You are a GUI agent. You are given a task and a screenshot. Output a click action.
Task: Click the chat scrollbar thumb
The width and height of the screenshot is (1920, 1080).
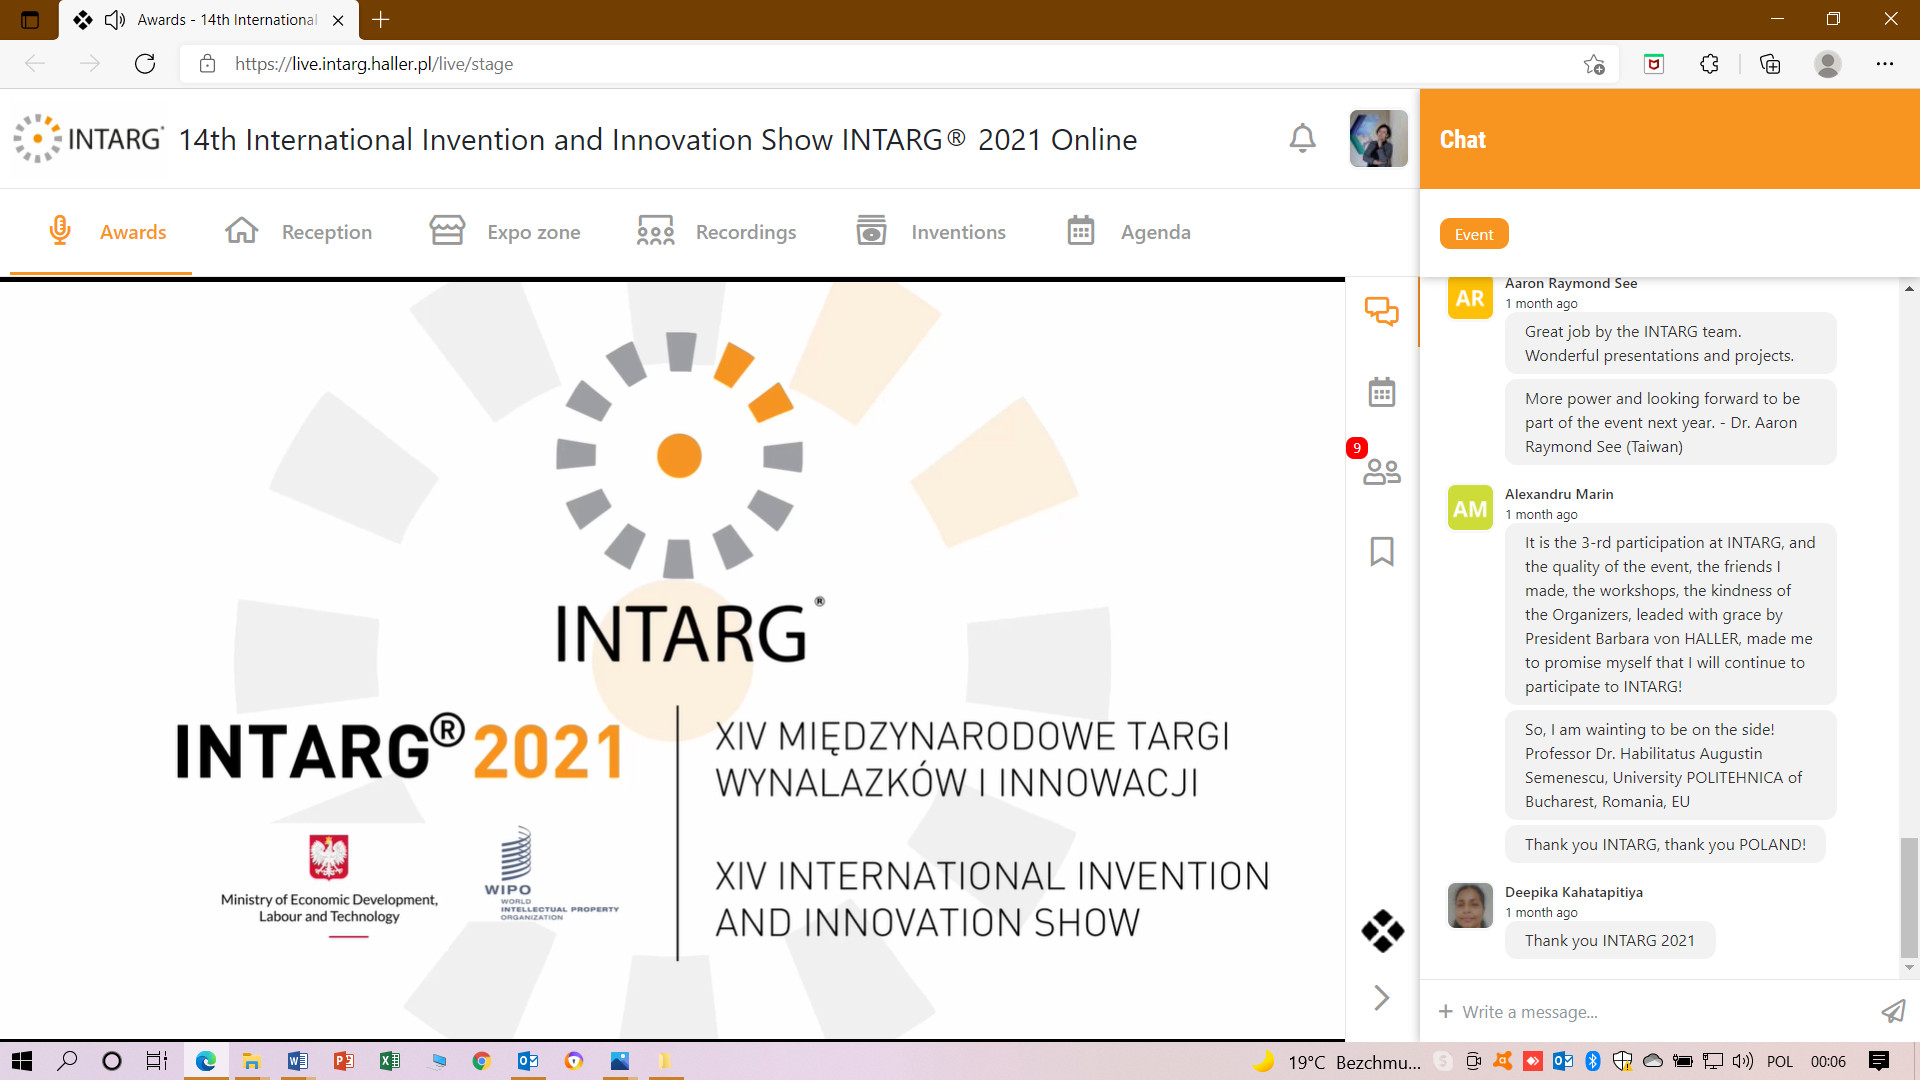point(1909,897)
